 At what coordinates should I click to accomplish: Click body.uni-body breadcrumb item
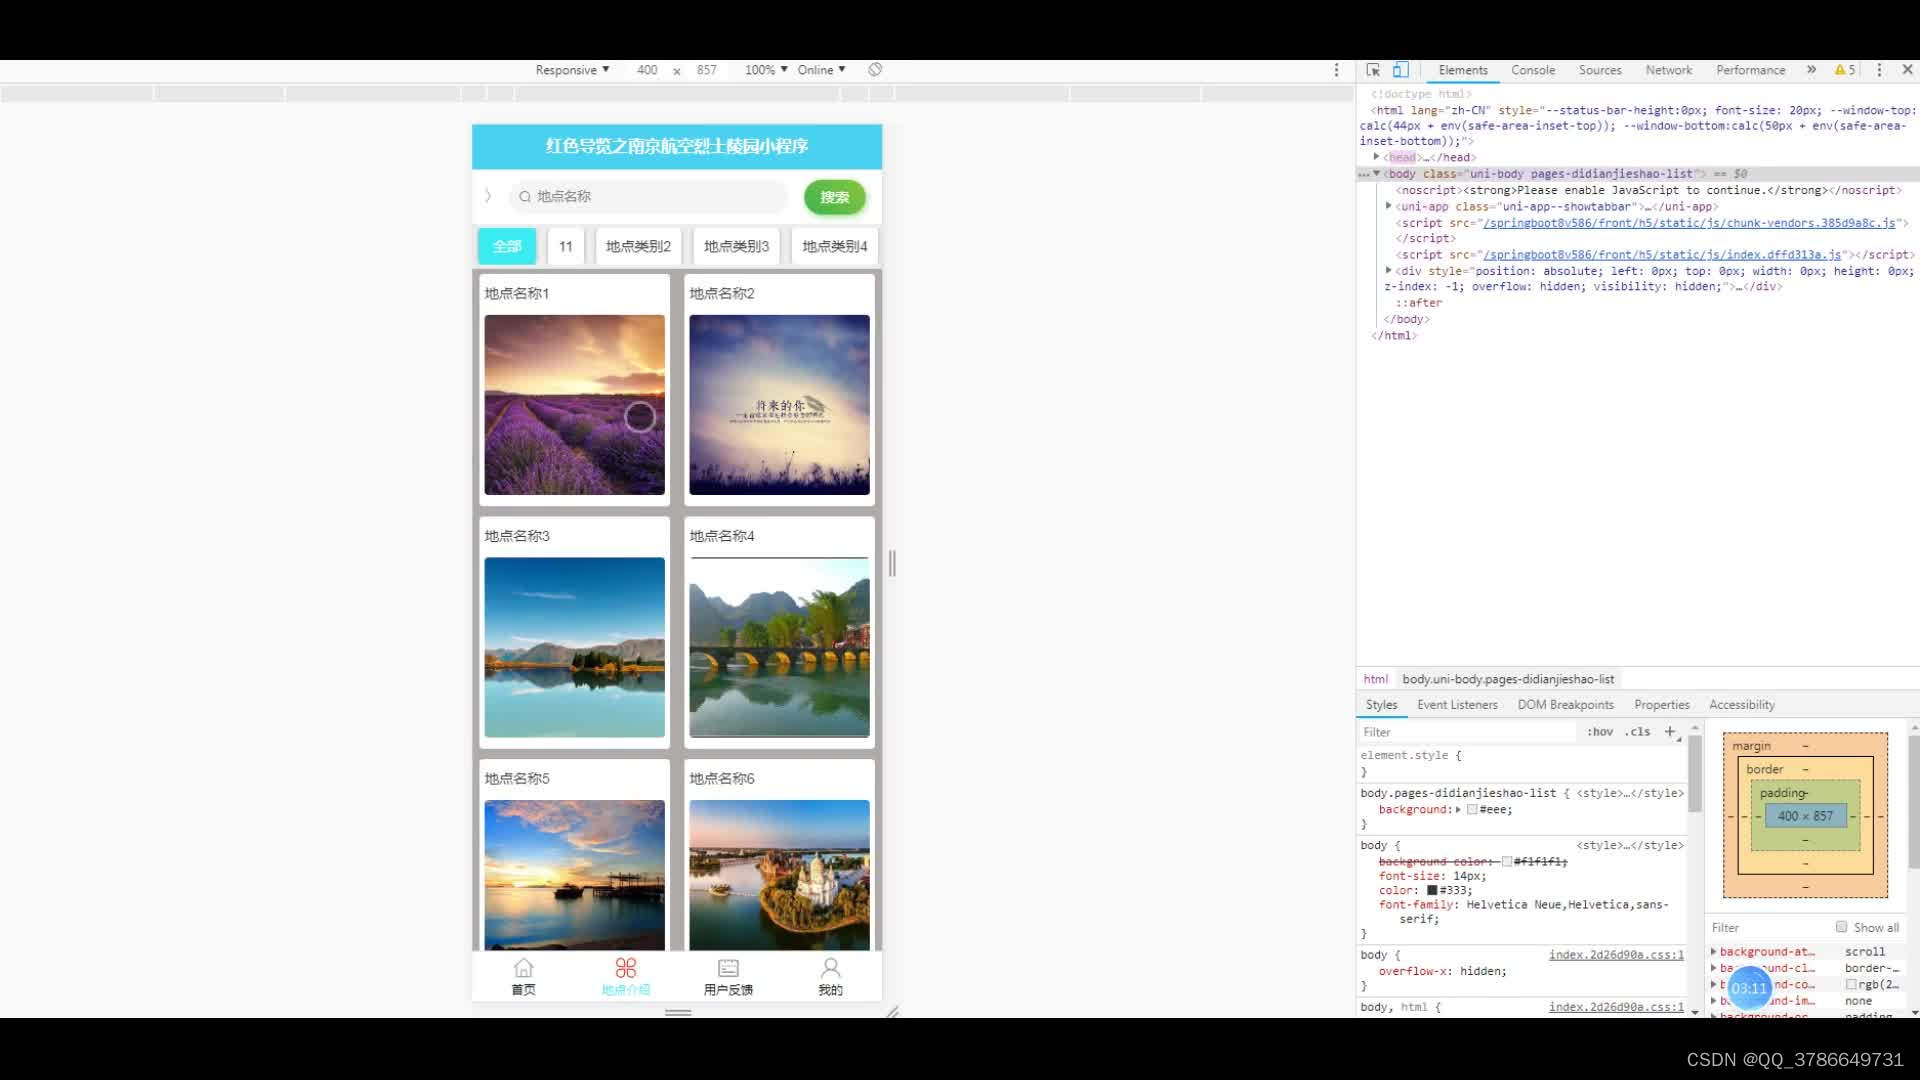click(1508, 679)
